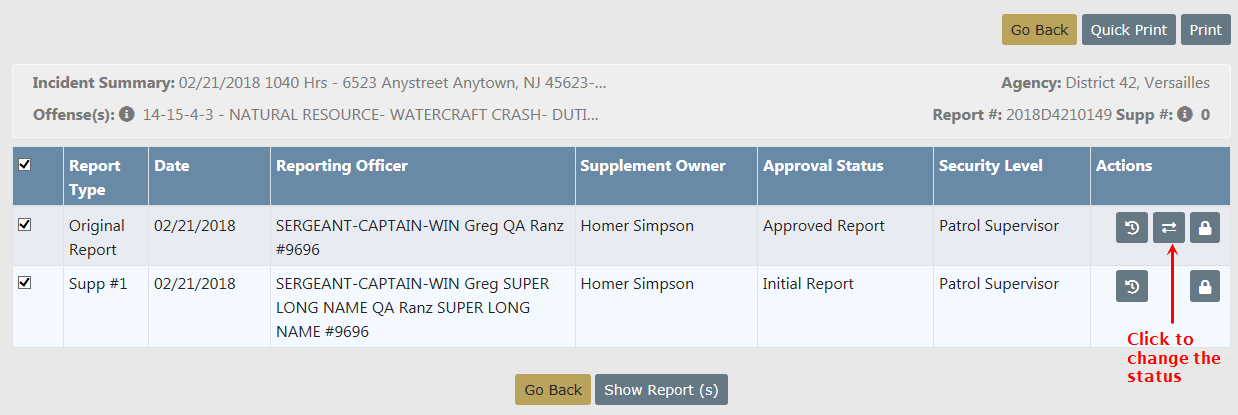Open history for the Supp #1 row
The width and height of the screenshot is (1238, 415).
[x=1132, y=288]
